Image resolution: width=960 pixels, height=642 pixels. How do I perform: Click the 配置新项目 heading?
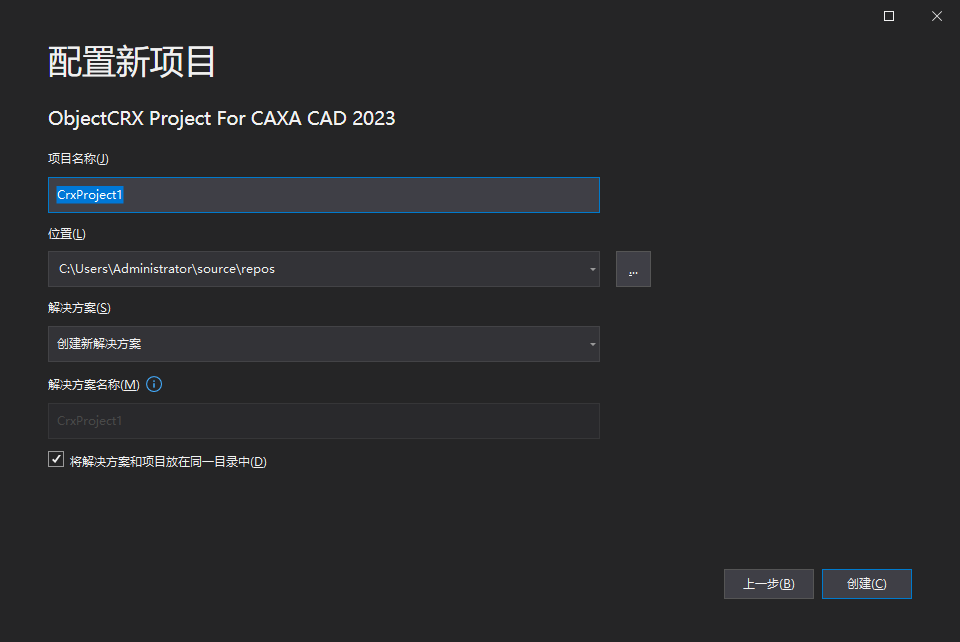(132, 62)
